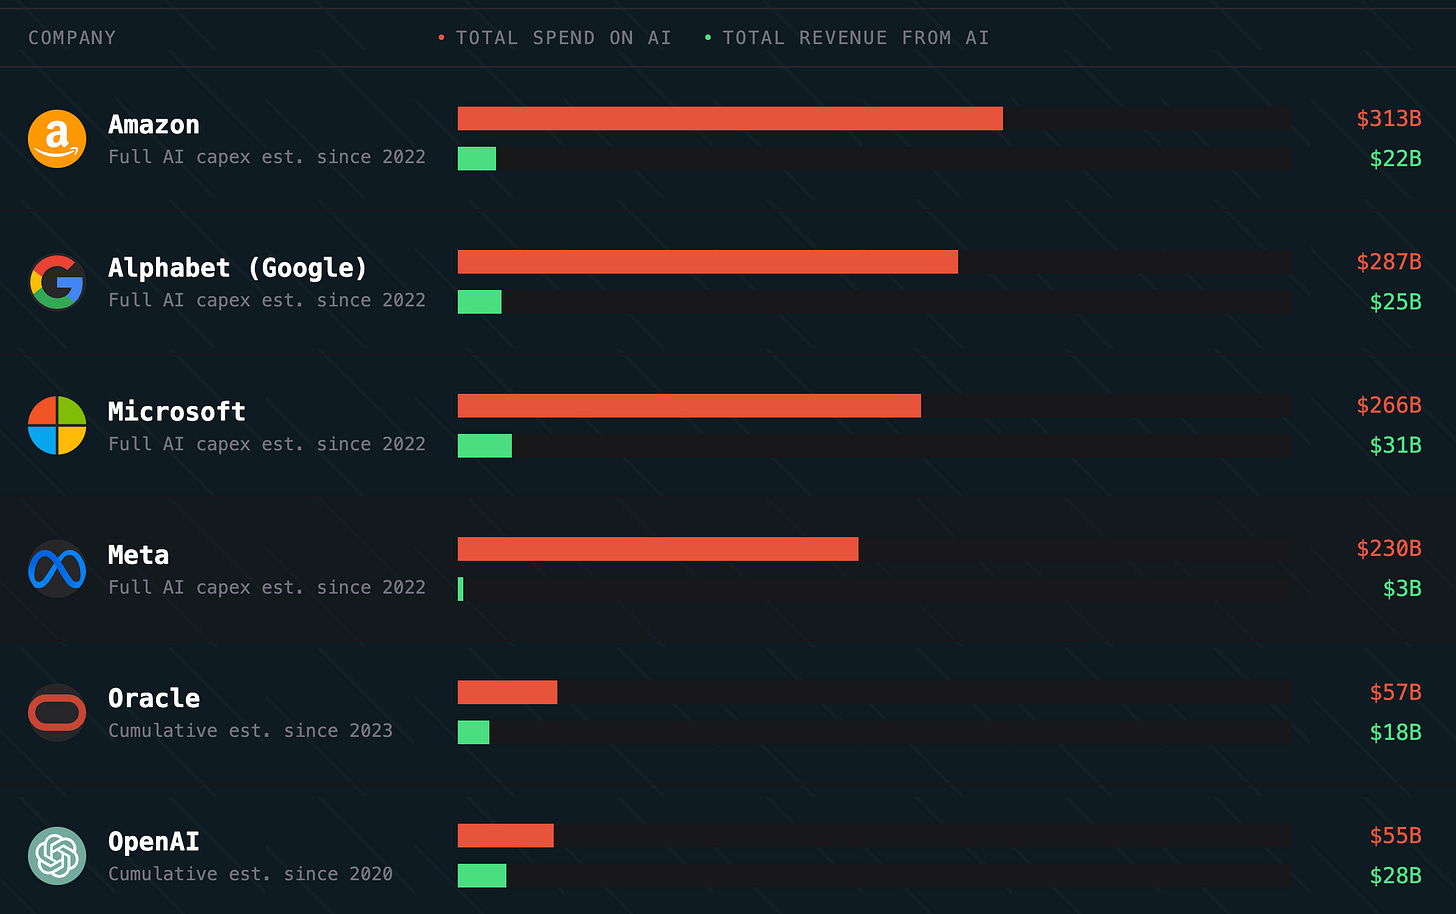This screenshot has width=1456, height=914.
Task: Select the Oracle red logo icon
Action: click(57, 712)
